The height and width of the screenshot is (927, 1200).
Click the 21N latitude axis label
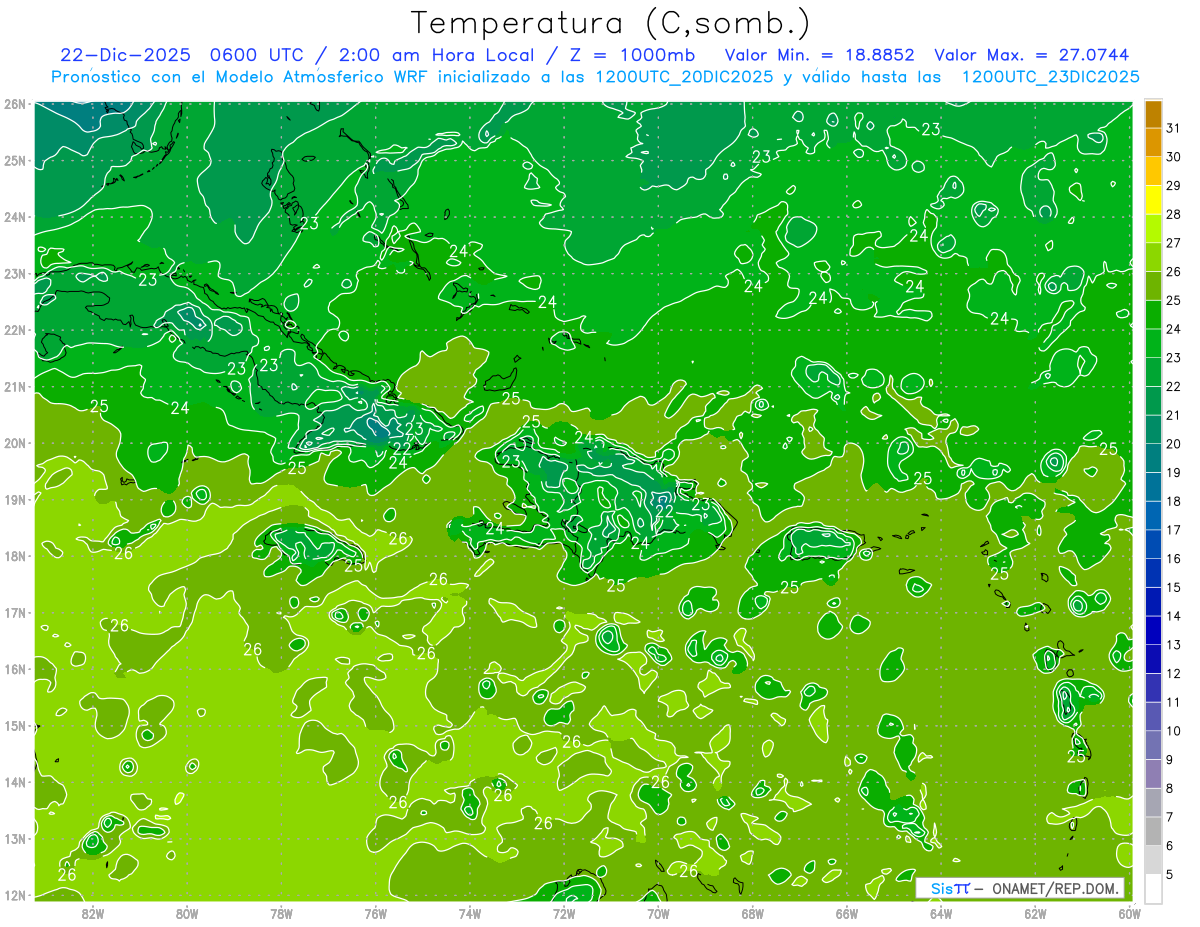tap(14, 386)
